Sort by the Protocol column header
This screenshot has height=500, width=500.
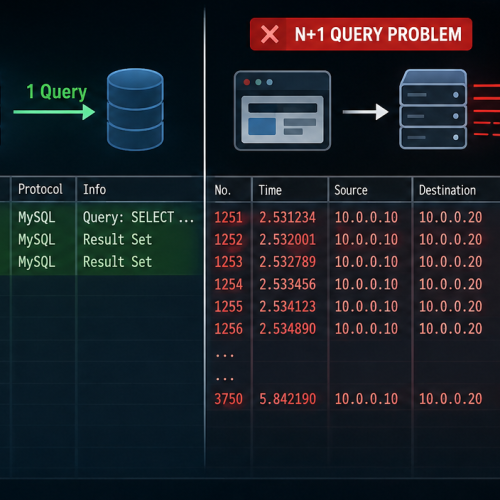click(x=40, y=189)
